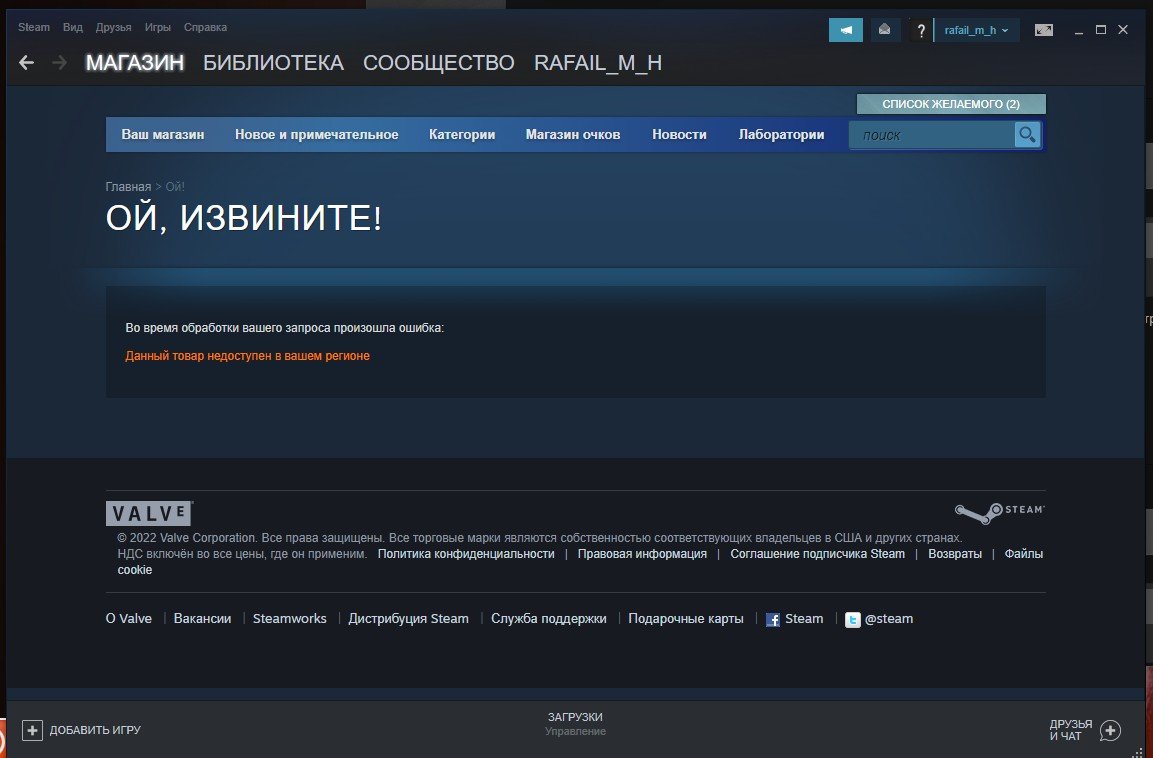The height and width of the screenshot is (758, 1153).
Task: Expand the Новое и примечательное menu
Action: pyautogui.click(x=316, y=135)
